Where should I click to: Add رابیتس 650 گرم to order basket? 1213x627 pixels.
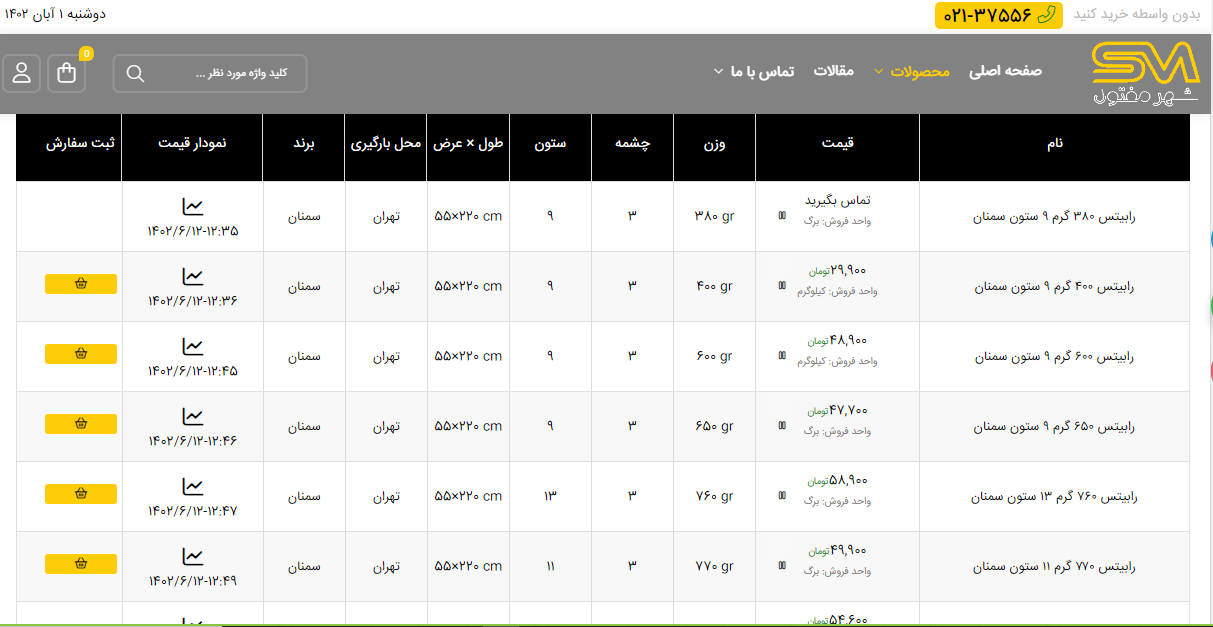(81, 424)
